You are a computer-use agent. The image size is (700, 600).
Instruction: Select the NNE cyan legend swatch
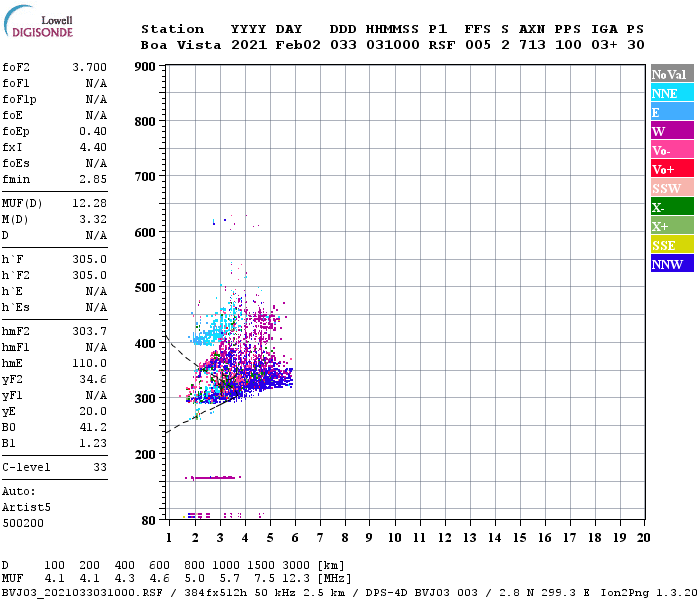[672, 93]
